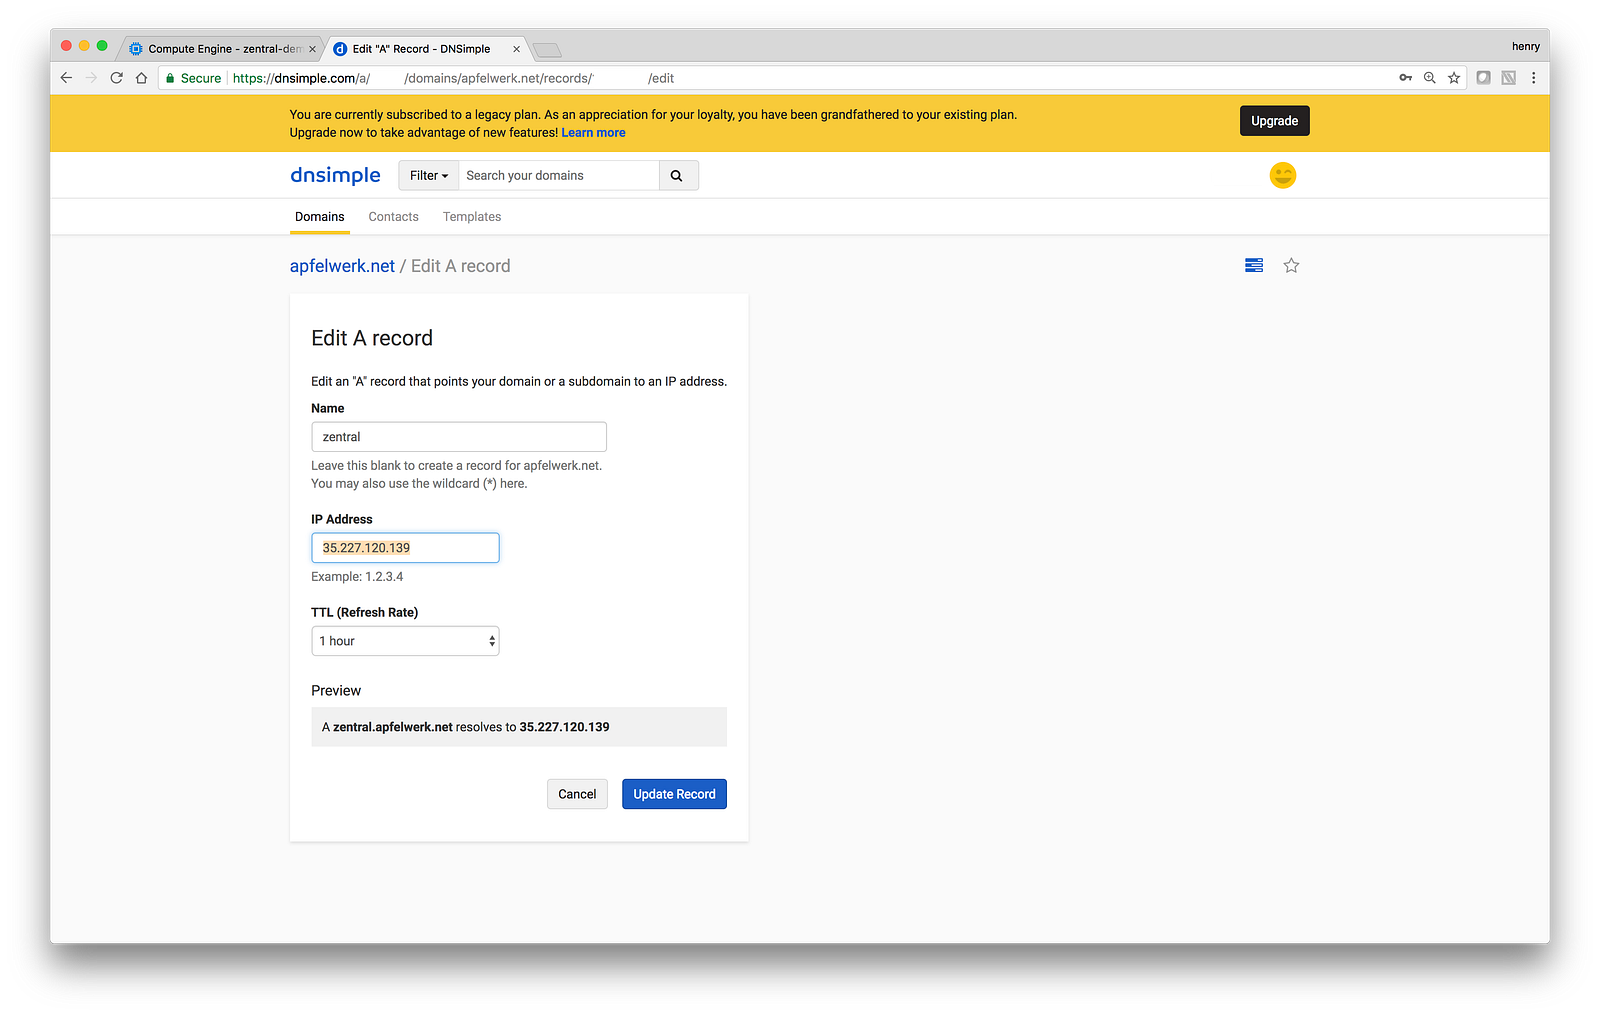Go to the browser home page

[141, 78]
